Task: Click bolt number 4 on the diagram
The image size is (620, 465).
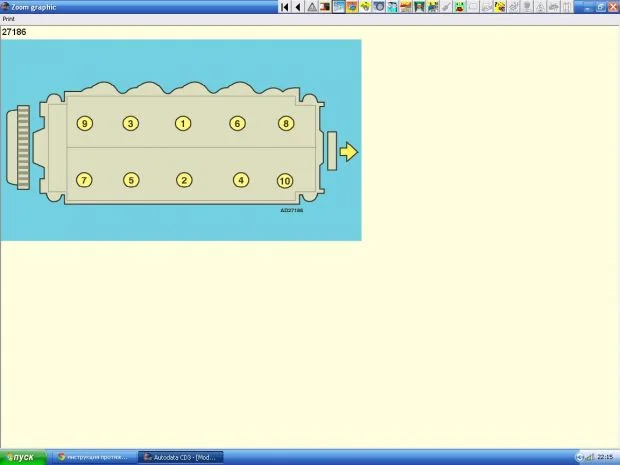Action: pyautogui.click(x=240, y=181)
